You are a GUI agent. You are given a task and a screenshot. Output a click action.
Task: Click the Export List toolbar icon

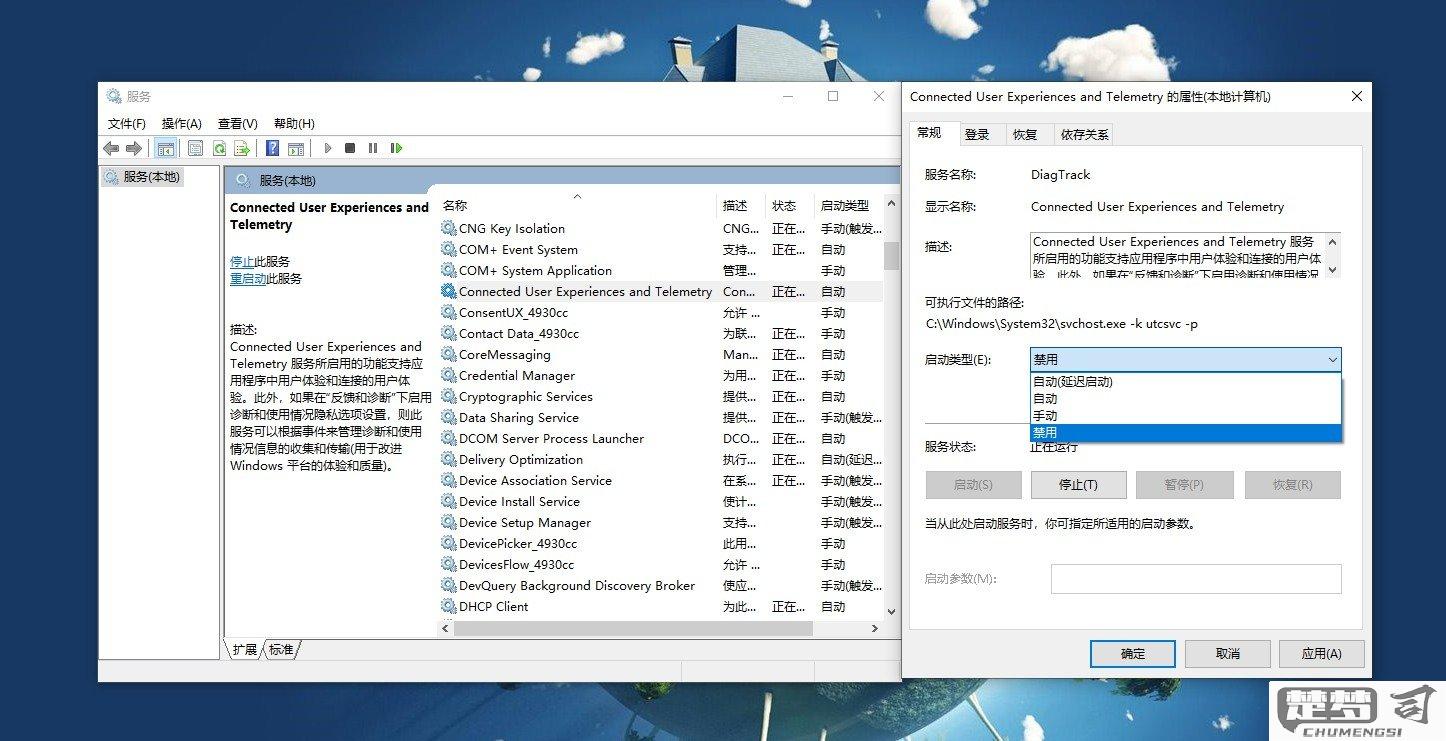click(x=241, y=148)
